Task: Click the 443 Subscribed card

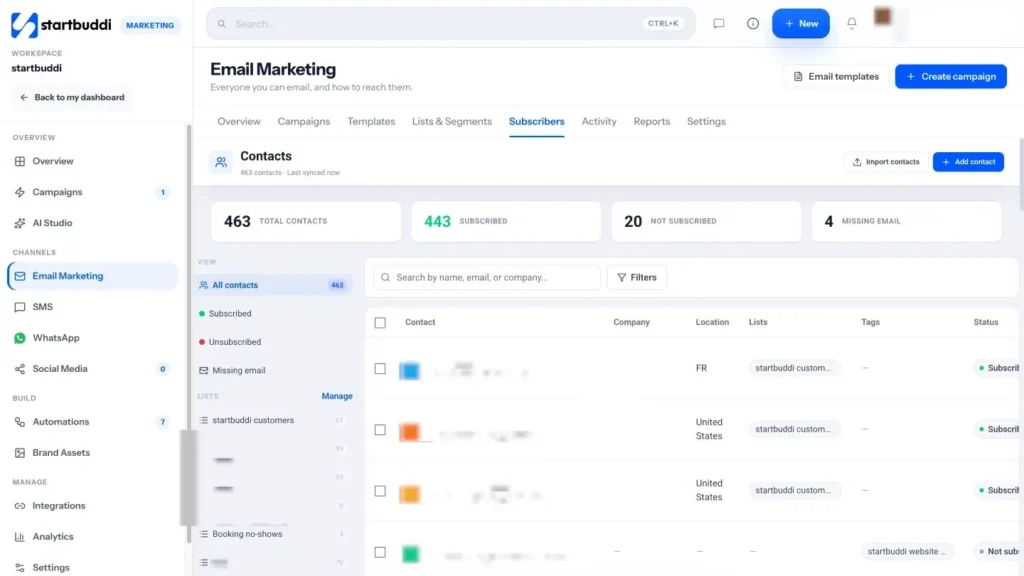Action: [506, 221]
